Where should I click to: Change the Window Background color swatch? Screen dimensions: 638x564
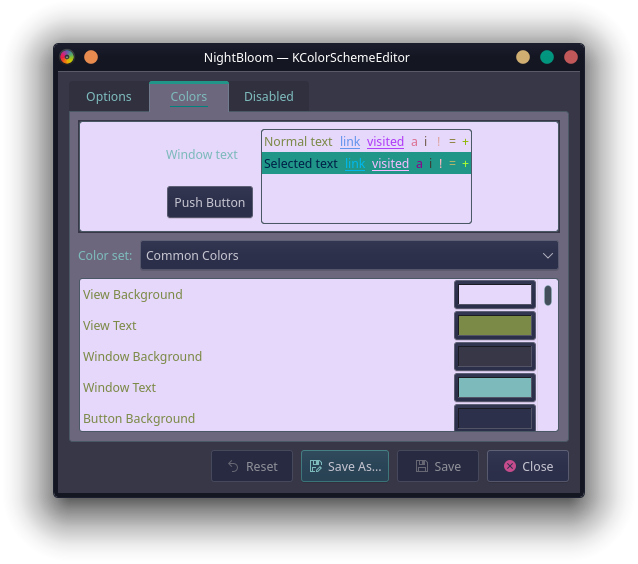pos(495,356)
